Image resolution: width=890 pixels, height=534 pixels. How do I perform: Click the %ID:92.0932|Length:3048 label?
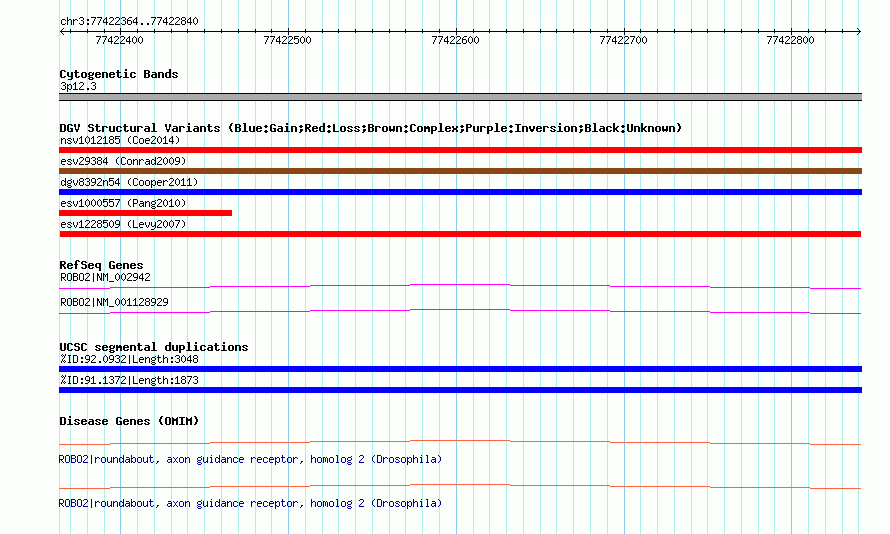pos(129,359)
